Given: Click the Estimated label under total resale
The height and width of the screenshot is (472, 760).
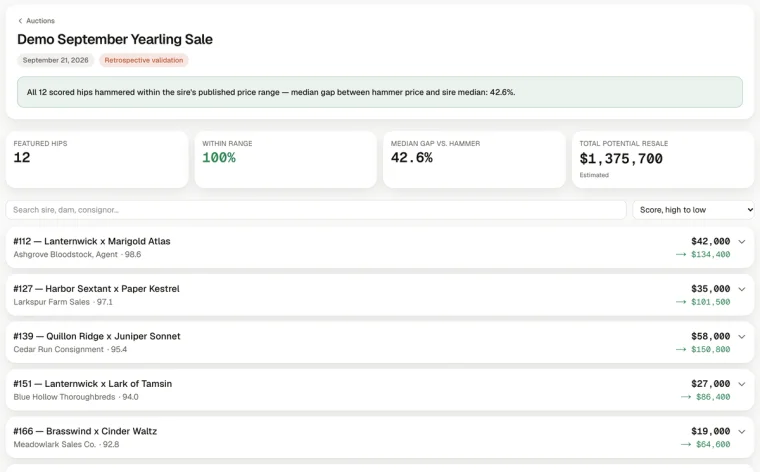Looking at the screenshot, I should pyautogui.click(x=594, y=175).
